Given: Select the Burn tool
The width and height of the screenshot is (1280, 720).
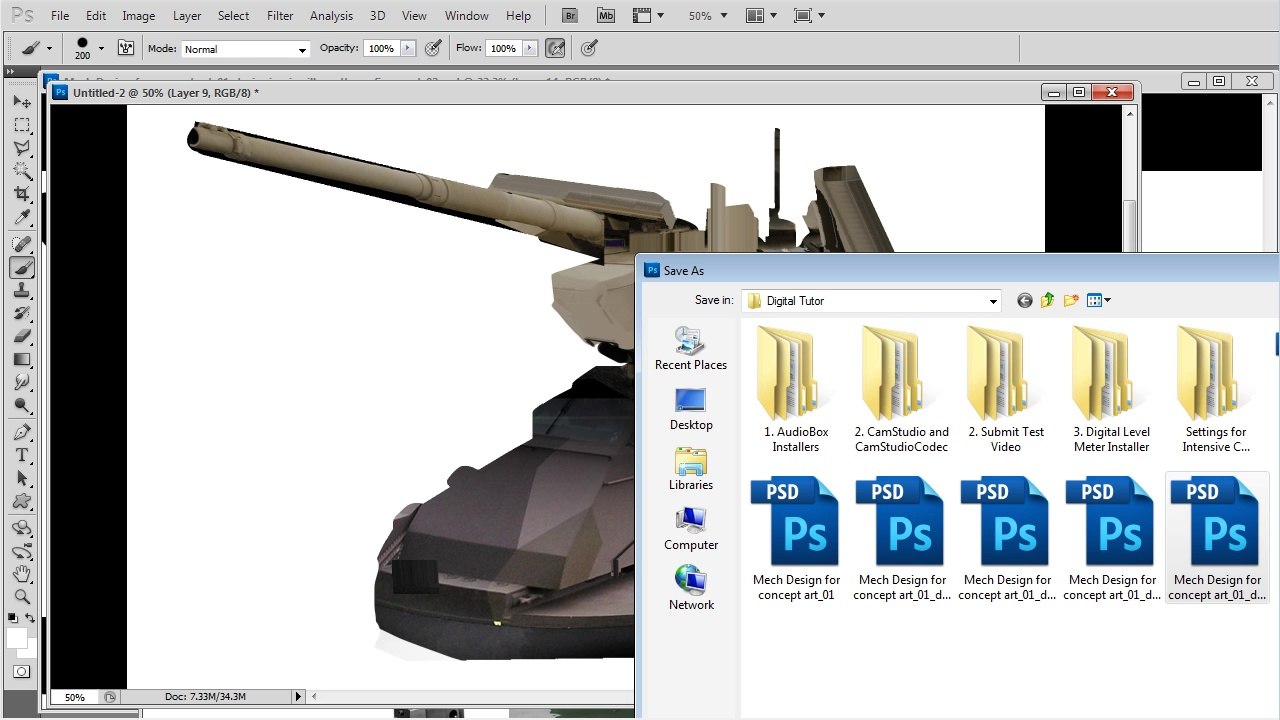Looking at the screenshot, I should [21, 405].
